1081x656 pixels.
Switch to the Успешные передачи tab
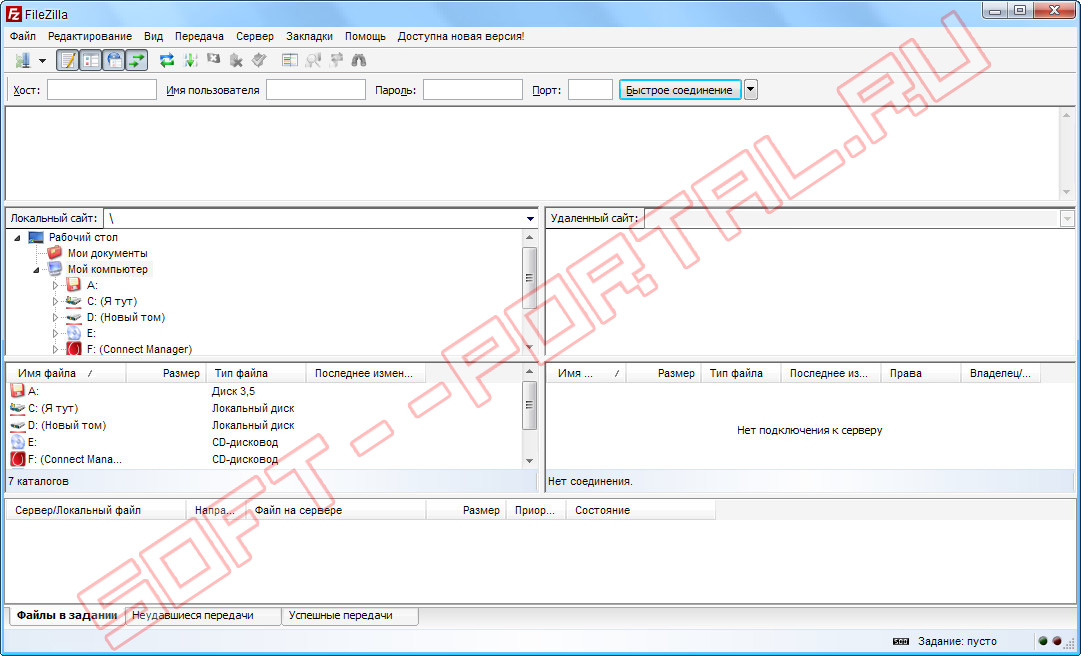pos(350,615)
